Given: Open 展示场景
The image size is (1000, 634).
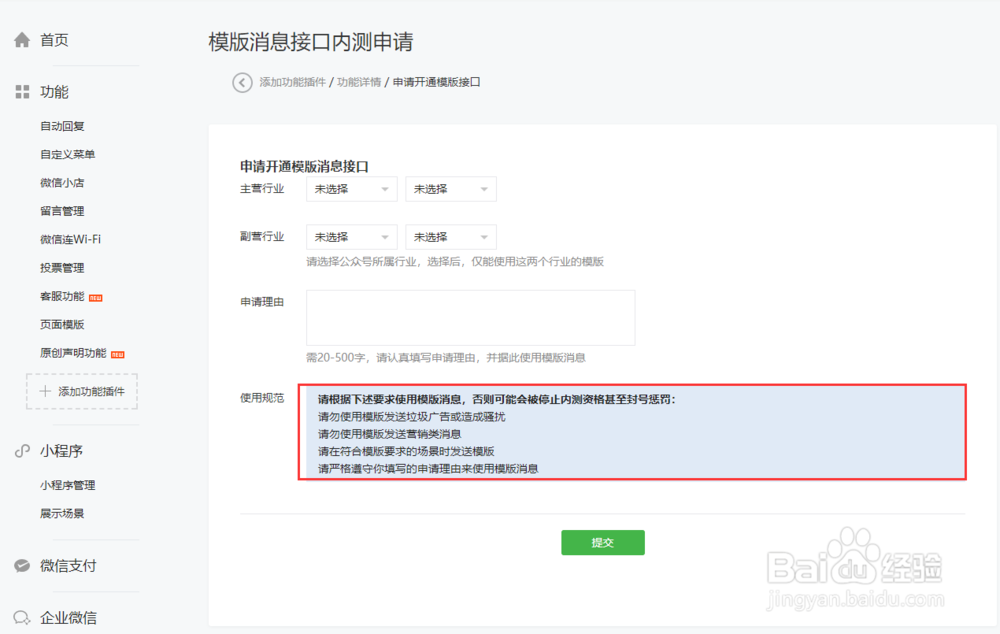Looking at the screenshot, I should click(62, 513).
